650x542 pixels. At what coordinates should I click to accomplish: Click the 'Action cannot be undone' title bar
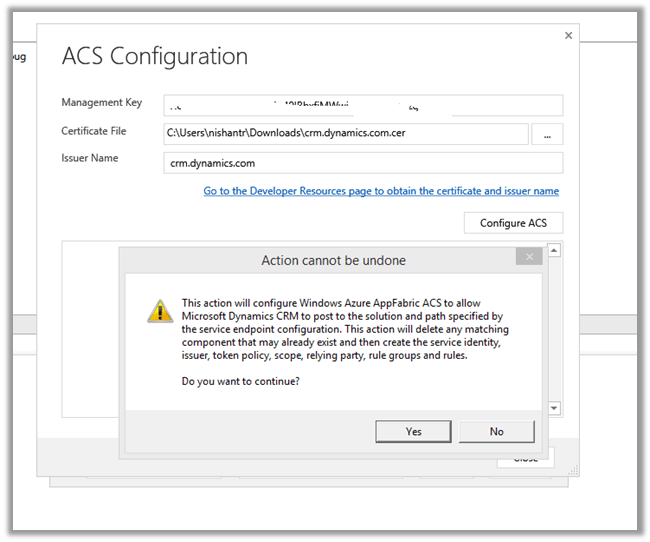[333, 261]
